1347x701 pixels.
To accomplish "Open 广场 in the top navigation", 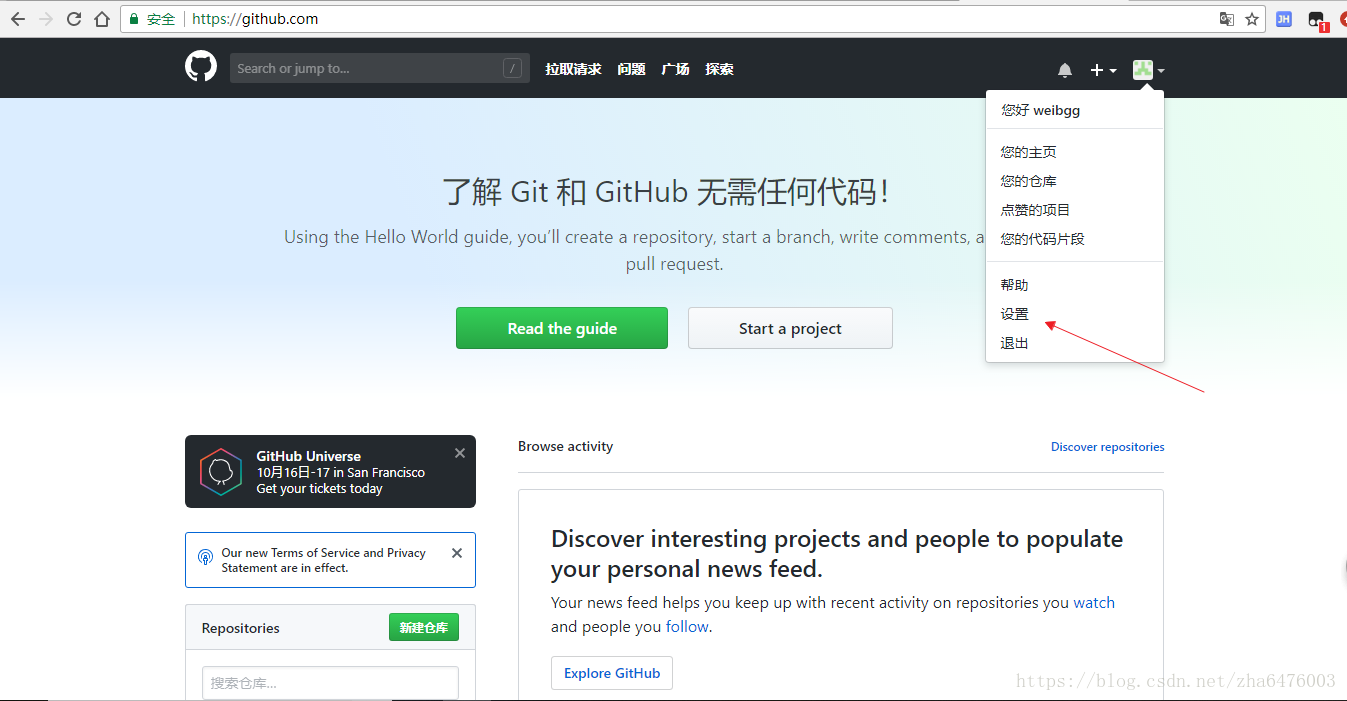I will (675, 69).
